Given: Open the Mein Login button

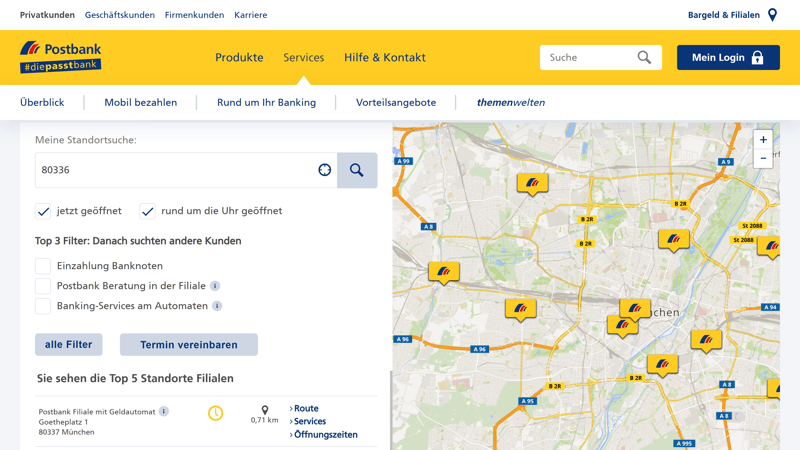Looking at the screenshot, I should pyautogui.click(x=728, y=58).
